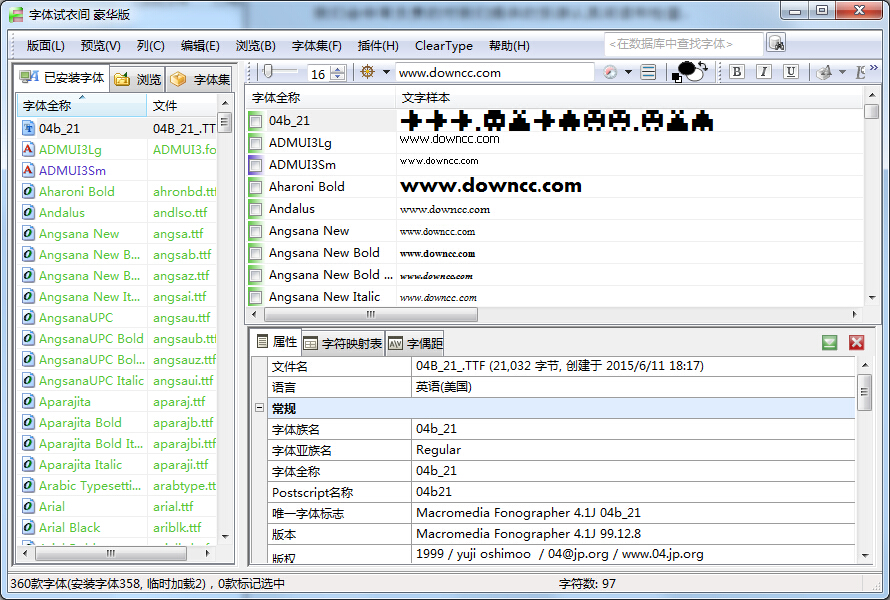Collapse the 常规 section in properties
This screenshot has height=600, width=890.
coord(262,406)
